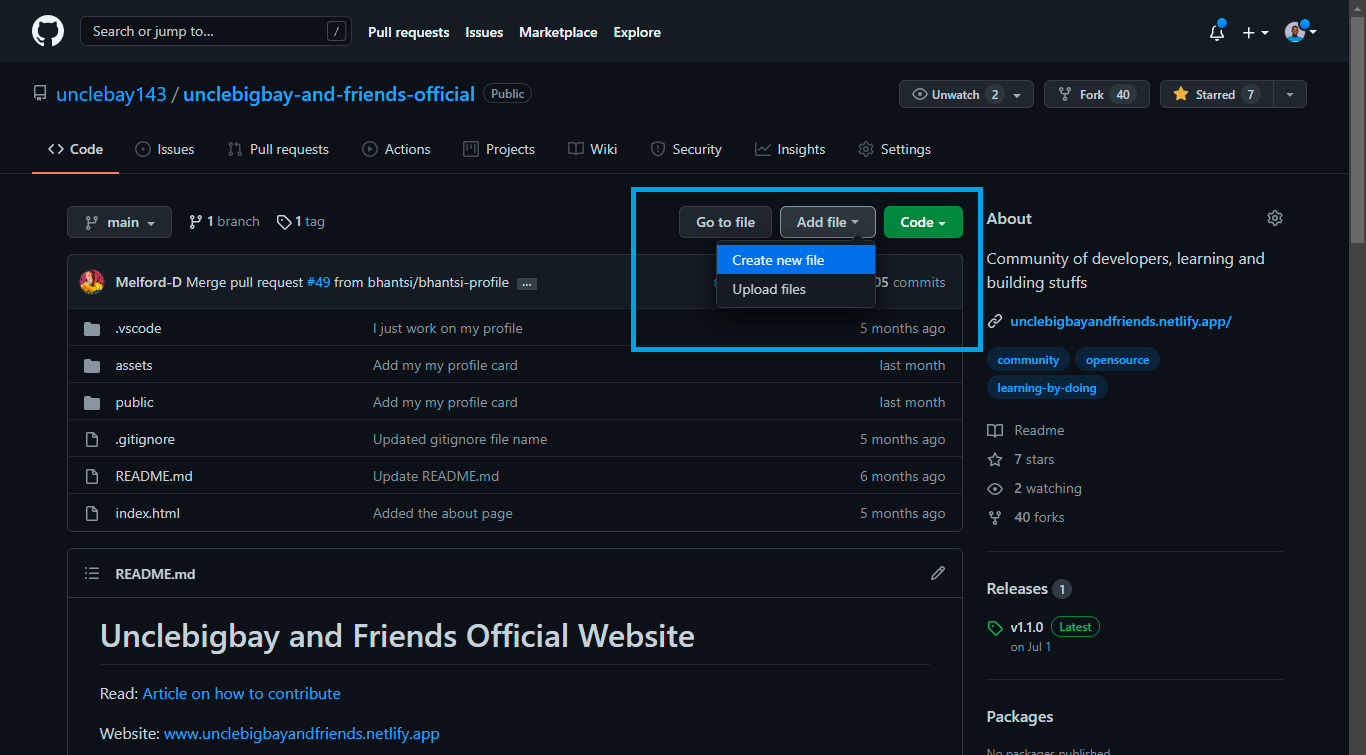This screenshot has height=755, width=1366.
Task: Open the user avatar menu
Action: 1300,32
